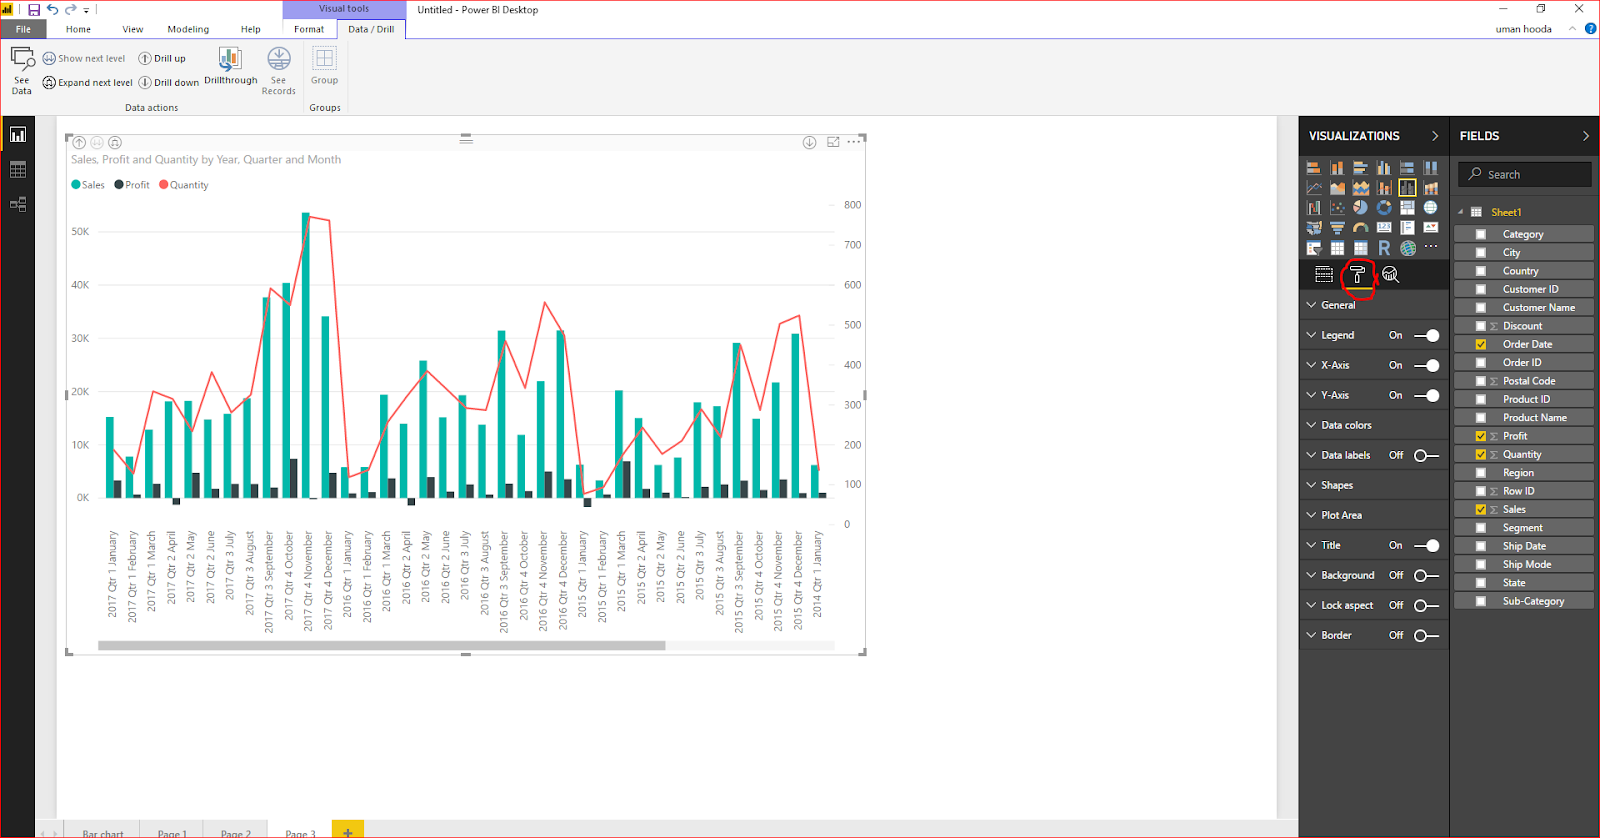Select the gauge visualization
1600x838 pixels.
coord(1361,228)
